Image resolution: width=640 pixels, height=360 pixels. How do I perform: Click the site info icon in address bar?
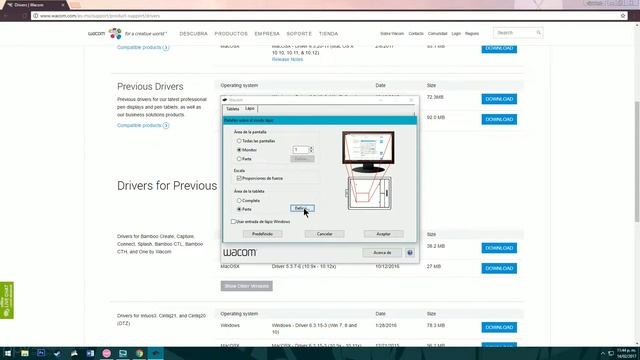coord(36,16)
